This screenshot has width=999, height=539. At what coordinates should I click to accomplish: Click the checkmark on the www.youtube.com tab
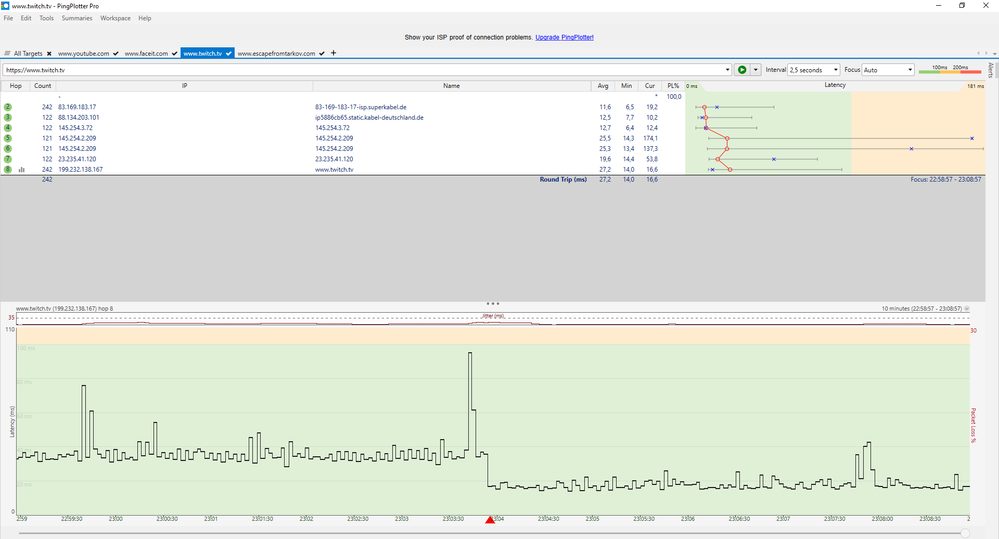pyautogui.click(x=116, y=54)
